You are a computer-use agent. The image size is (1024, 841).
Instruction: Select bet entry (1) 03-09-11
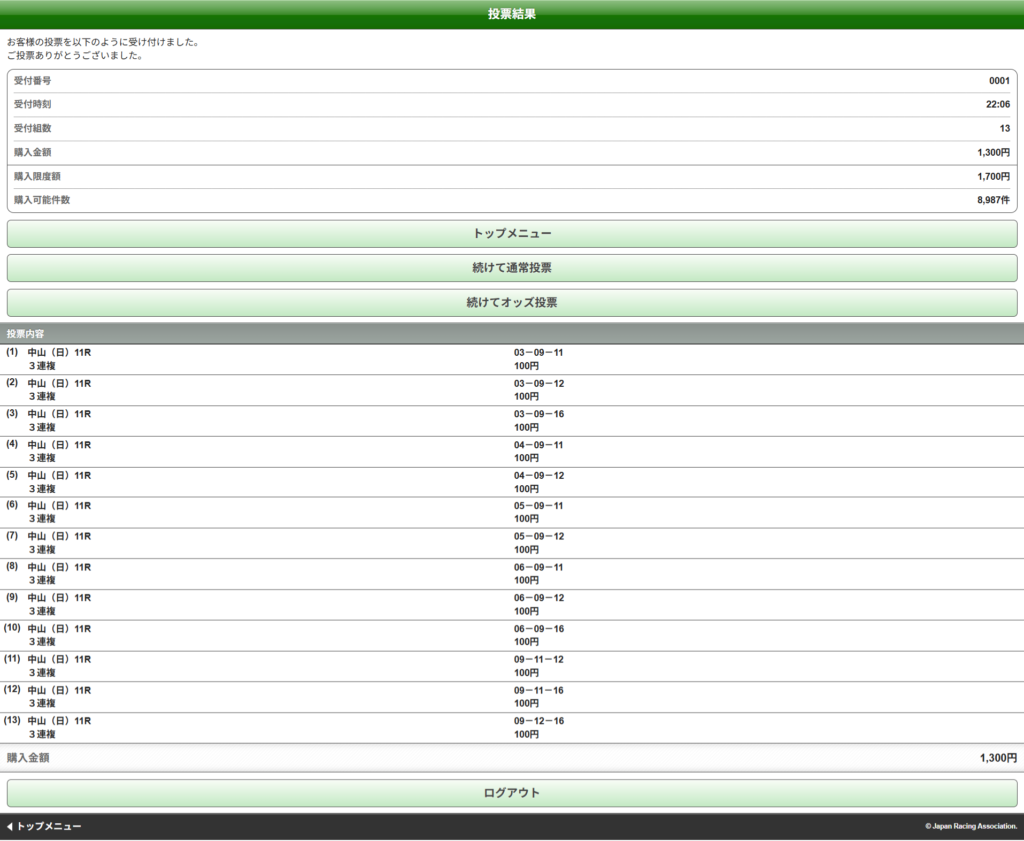click(x=511, y=359)
